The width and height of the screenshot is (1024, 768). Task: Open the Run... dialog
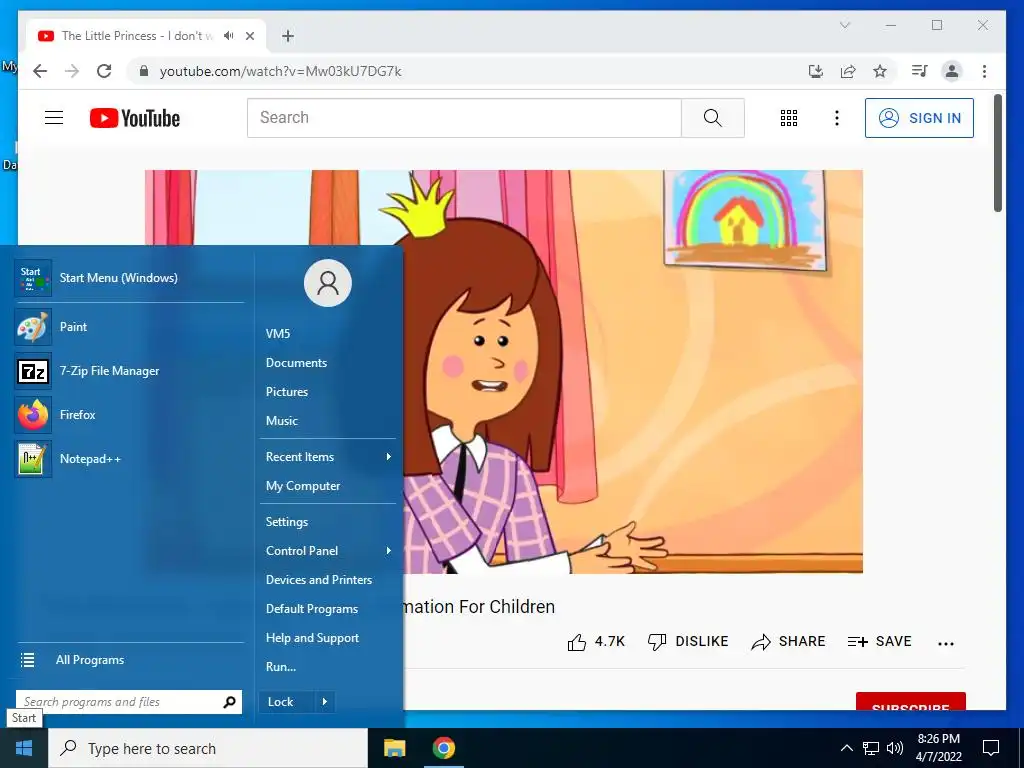click(281, 667)
